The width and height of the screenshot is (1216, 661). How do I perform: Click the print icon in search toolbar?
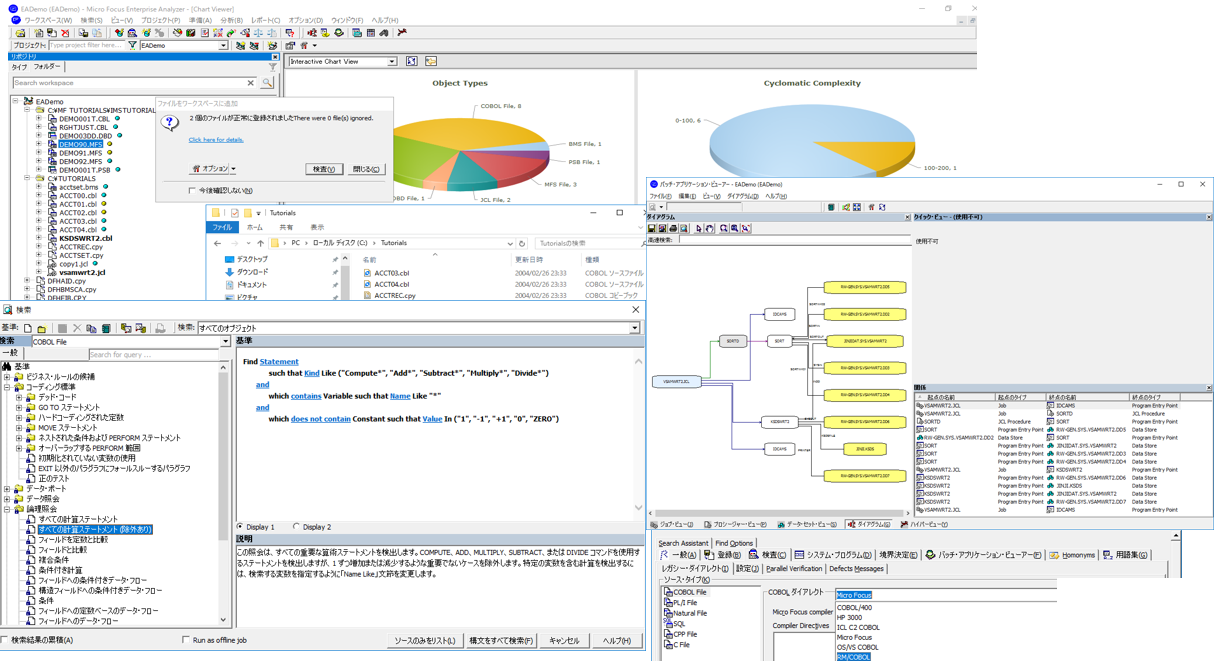point(160,328)
